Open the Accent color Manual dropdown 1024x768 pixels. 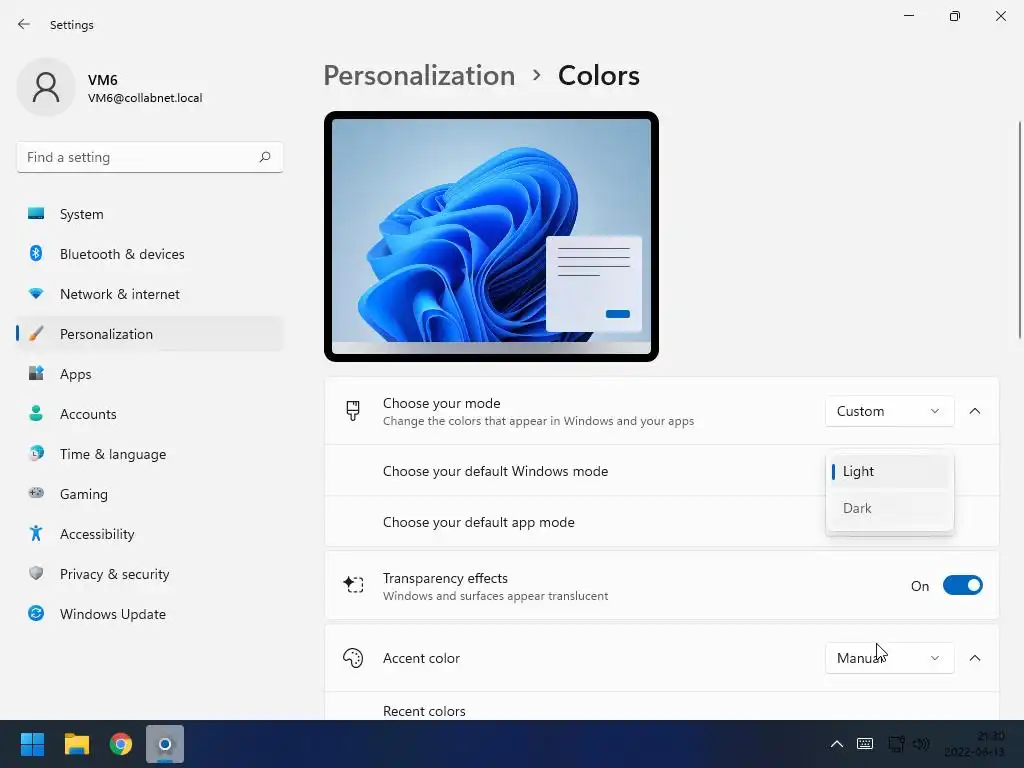889,658
